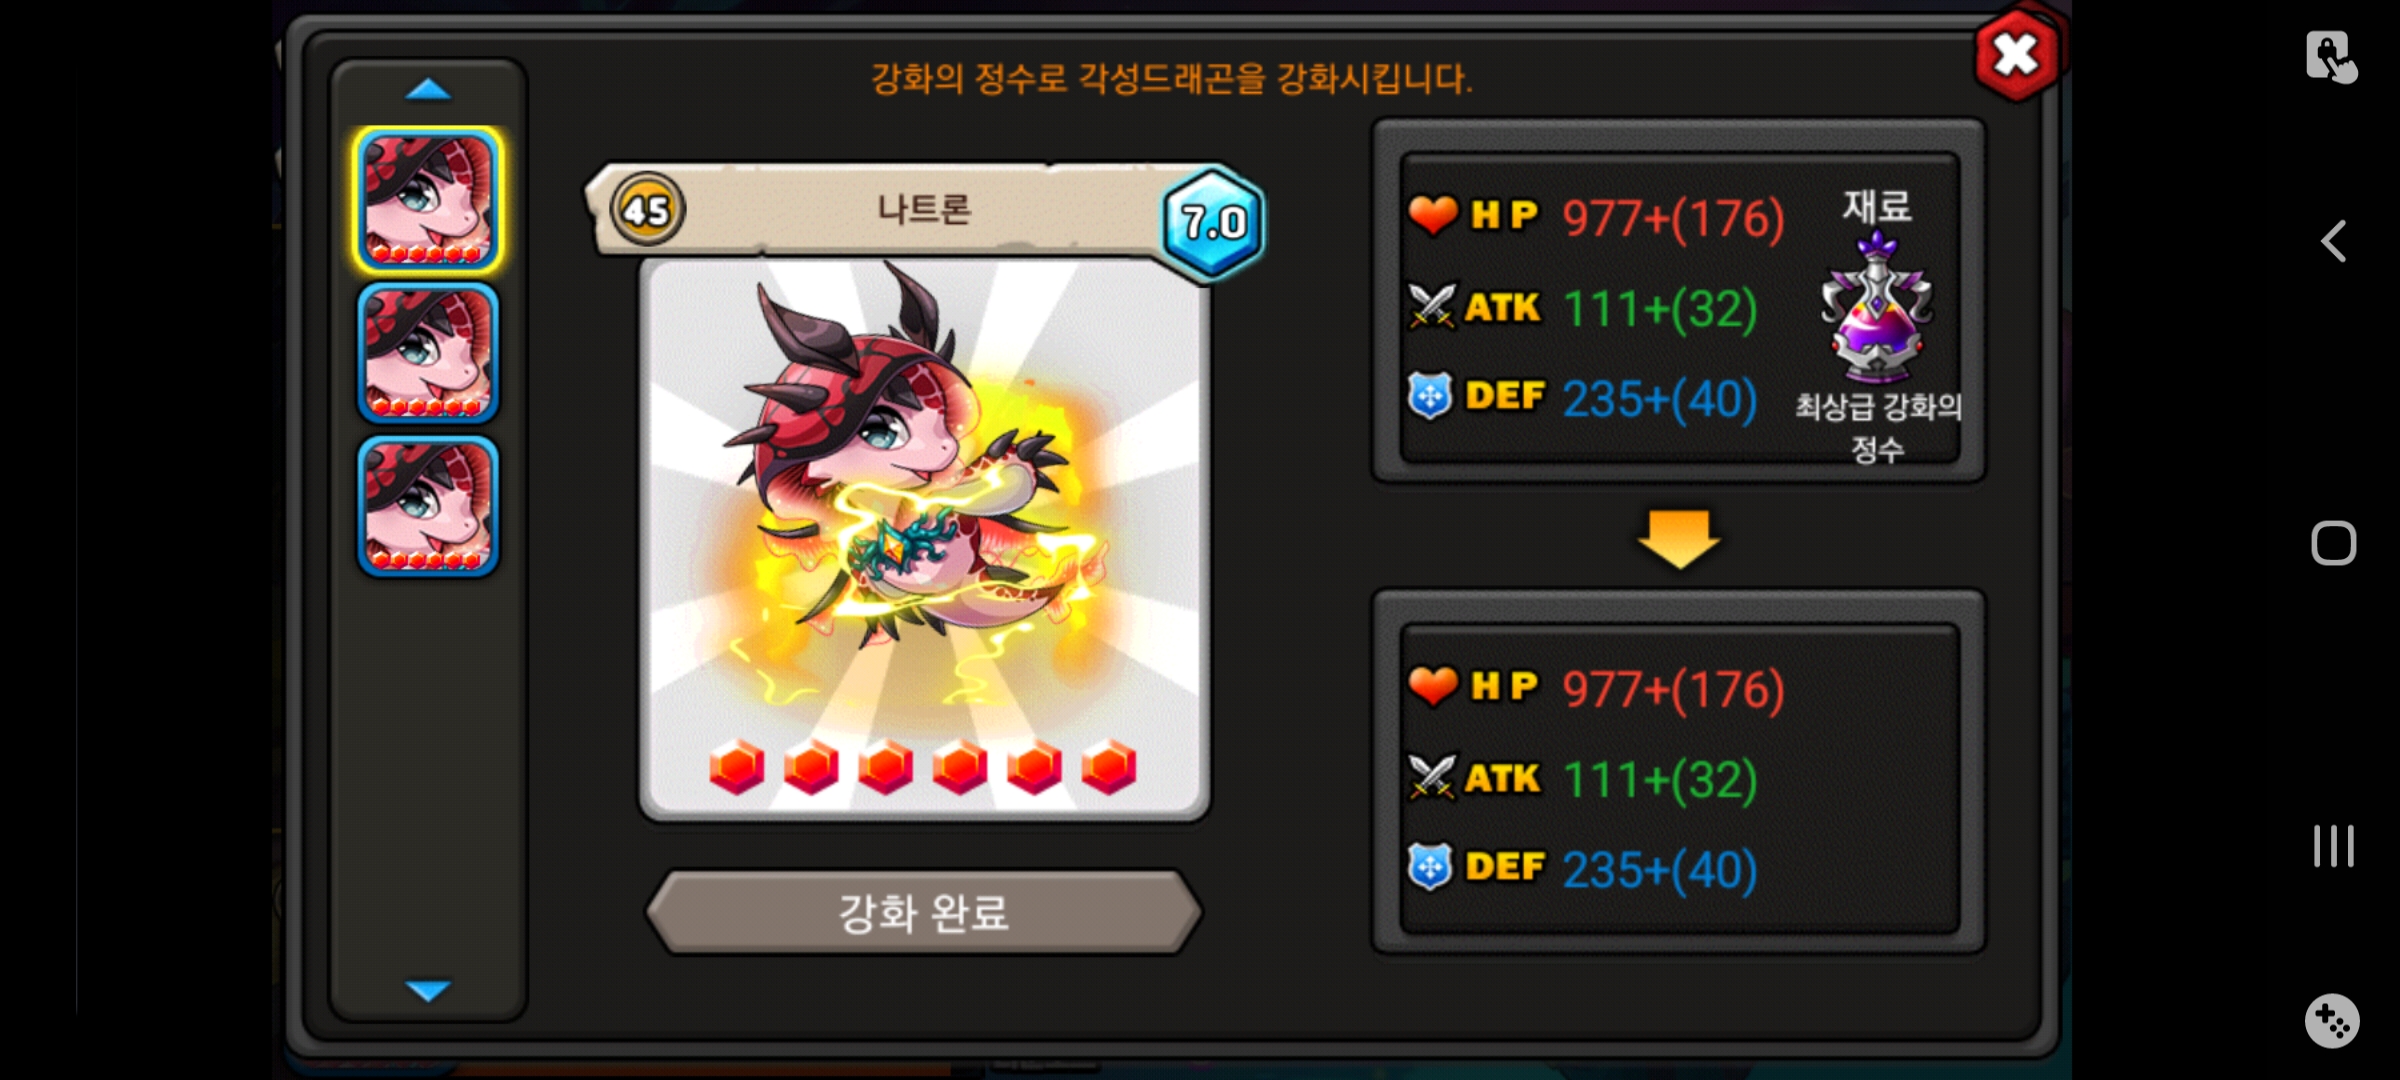Screen dimensions: 2400x1080
Task: Tap the HP heart icon in top stats
Action: tap(1433, 214)
